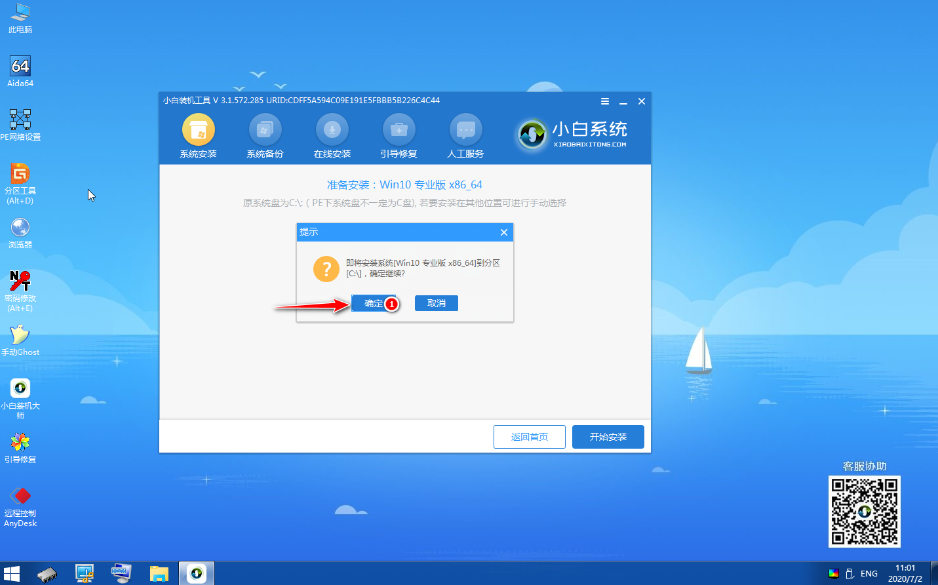Screen dimensions: 938x585
Task: Open the password reset tool (Alt+E) icon
Action: [20, 291]
